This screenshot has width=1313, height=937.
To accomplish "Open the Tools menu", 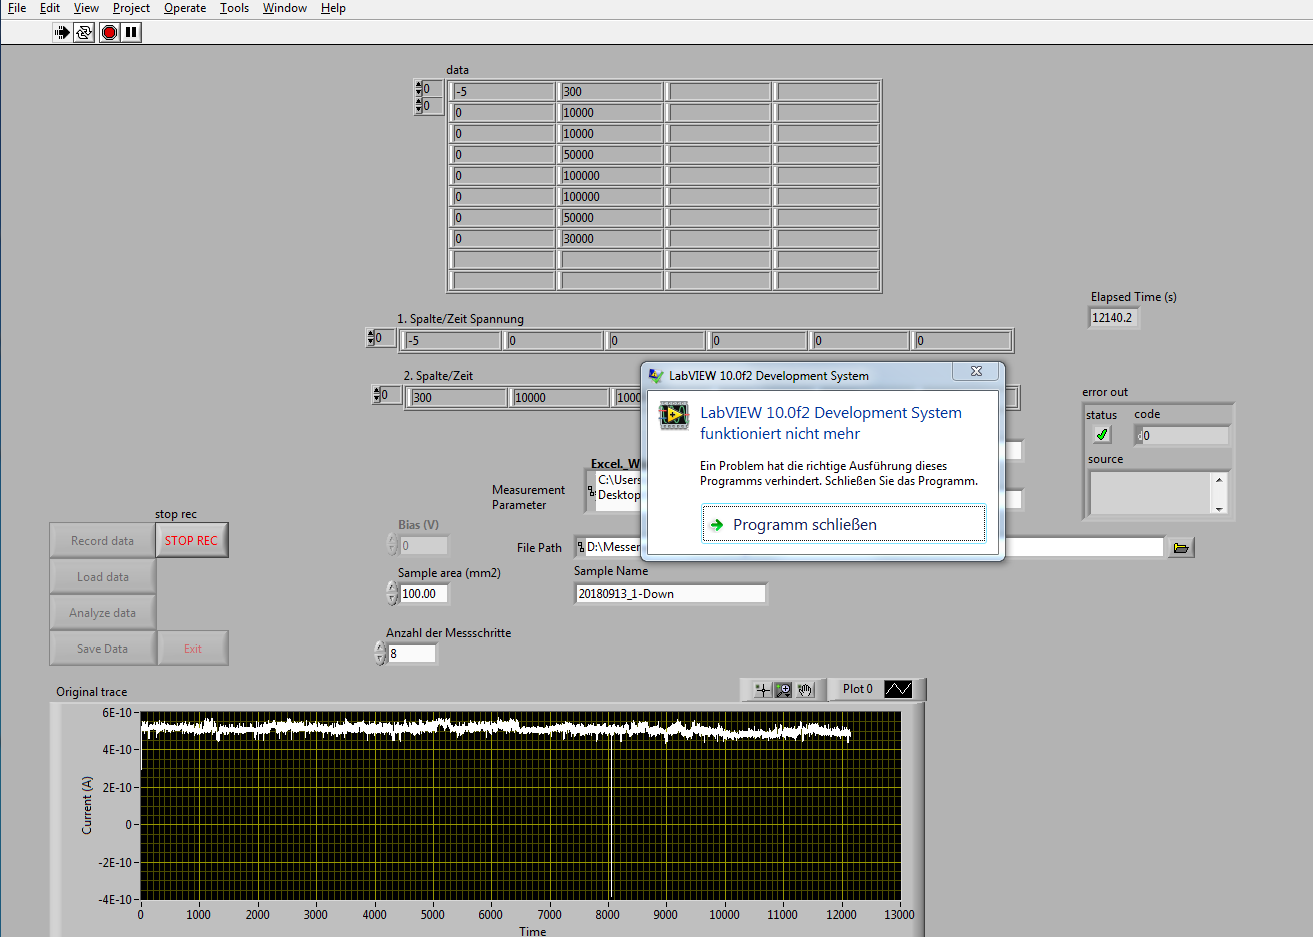I will (x=234, y=8).
